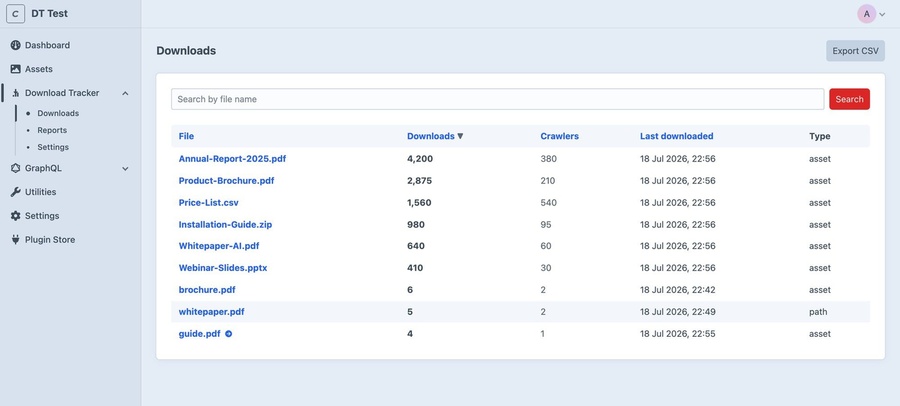
Task: Open brochure.pdf file link
Action: point(207,289)
